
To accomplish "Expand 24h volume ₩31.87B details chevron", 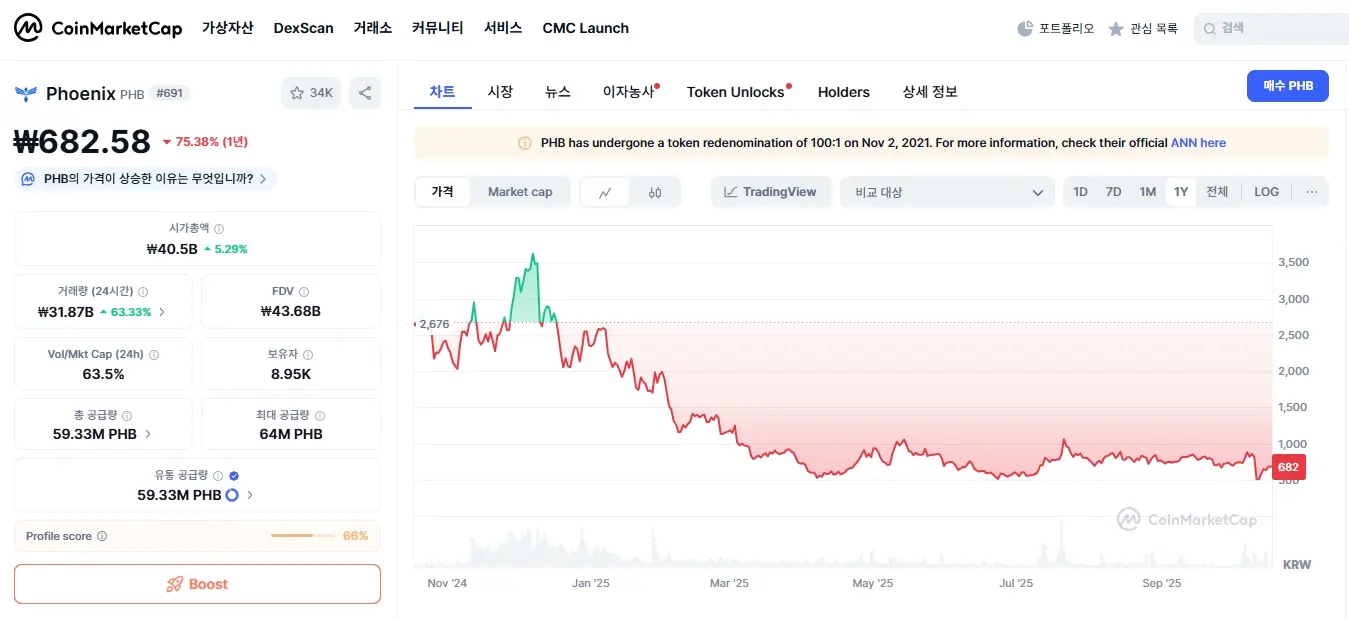I will [x=162, y=312].
